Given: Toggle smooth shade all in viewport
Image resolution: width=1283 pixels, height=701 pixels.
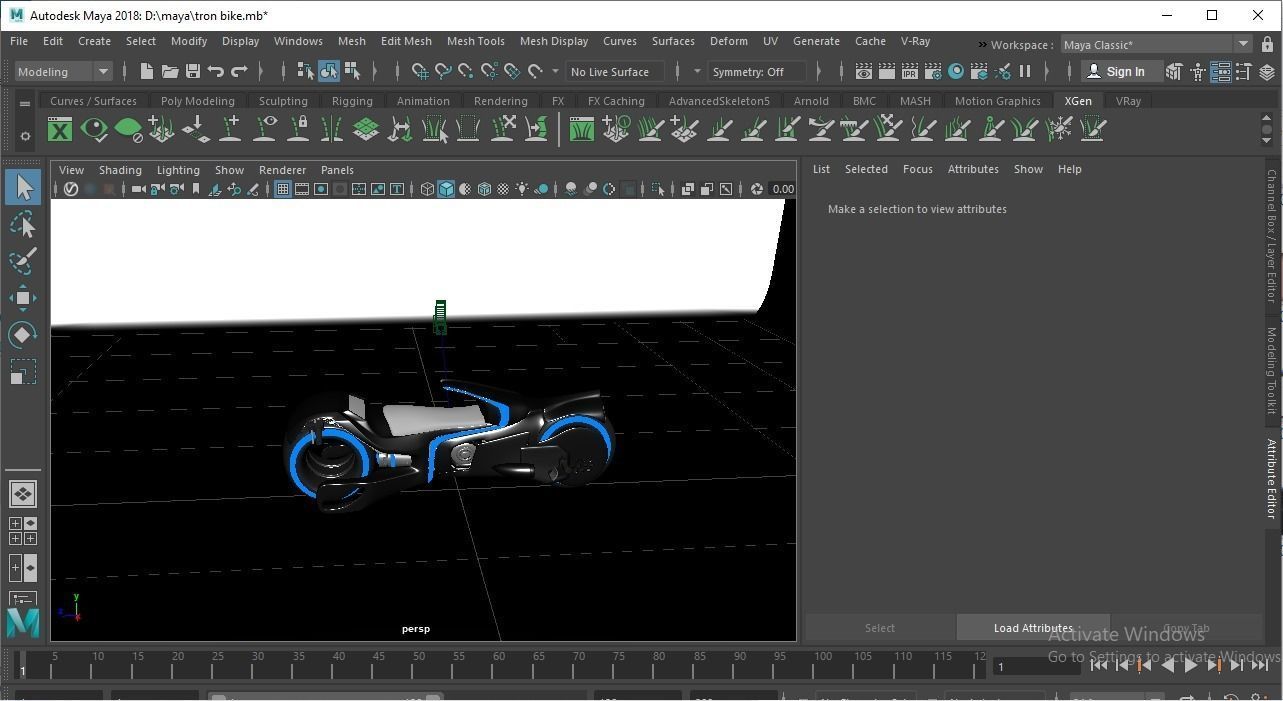Looking at the screenshot, I should pos(446,189).
